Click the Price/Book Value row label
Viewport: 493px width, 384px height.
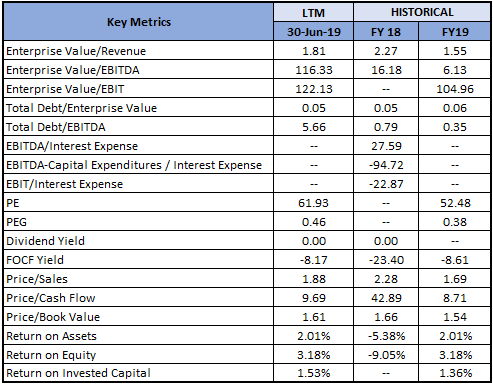tap(53, 317)
